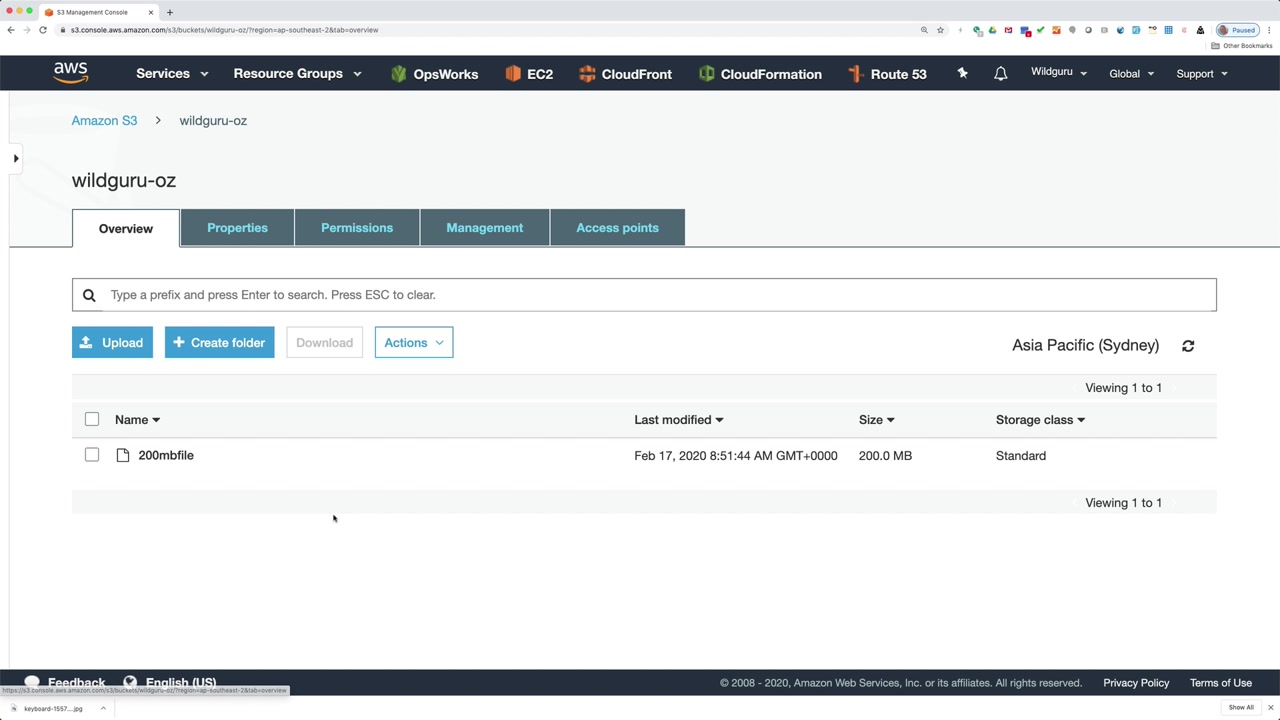Open the keyboard jpg download options chevron
This screenshot has height=720, width=1280.
coord(103,708)
